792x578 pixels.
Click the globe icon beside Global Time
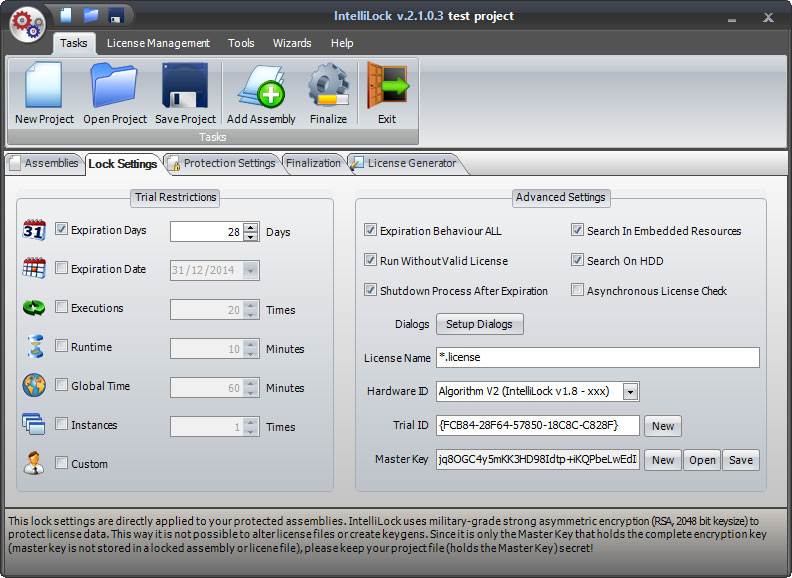tap(34, 386)
